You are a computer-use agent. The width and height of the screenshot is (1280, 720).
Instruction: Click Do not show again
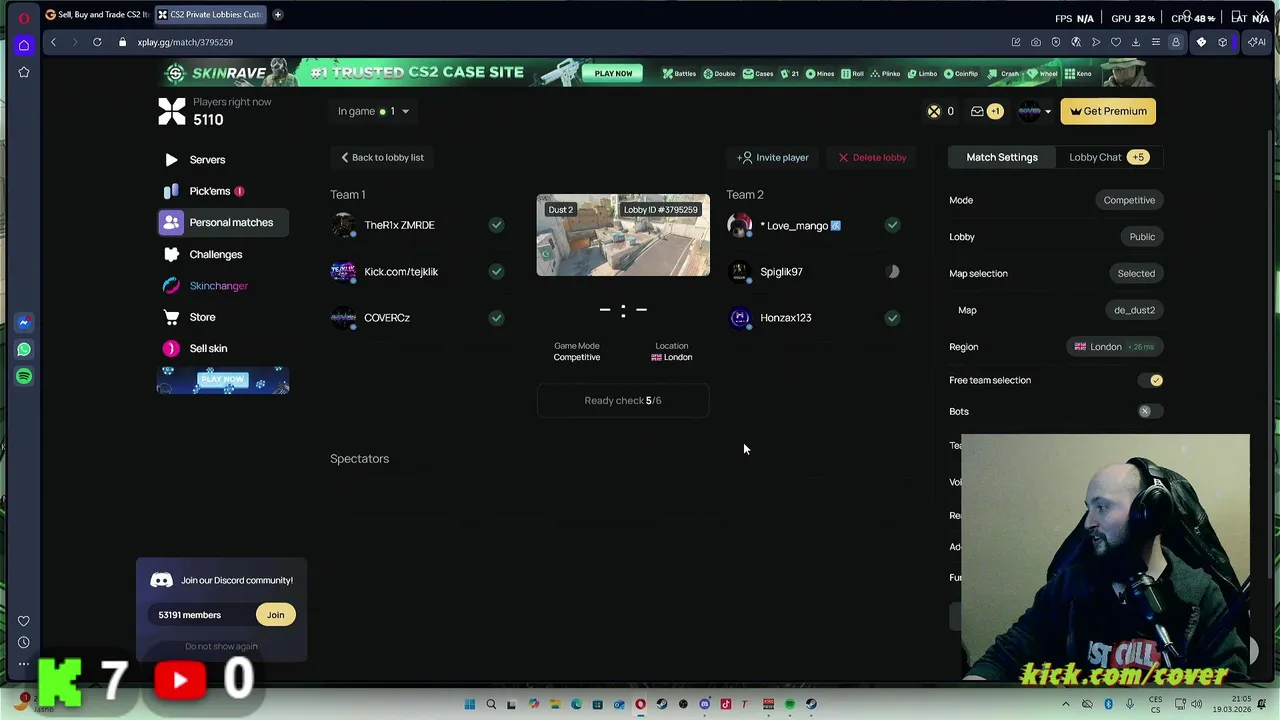[x=221, y=646]
